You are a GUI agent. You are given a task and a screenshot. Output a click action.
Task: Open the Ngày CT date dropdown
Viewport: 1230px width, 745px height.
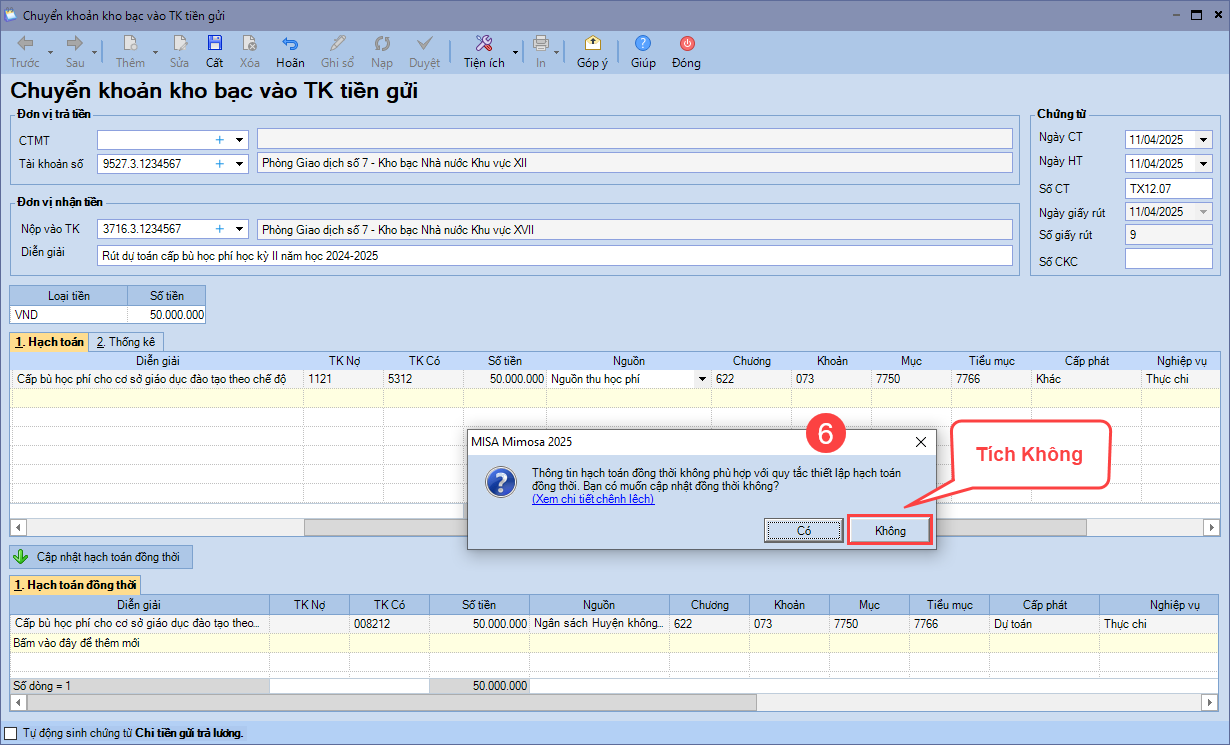coord(1203,140)
